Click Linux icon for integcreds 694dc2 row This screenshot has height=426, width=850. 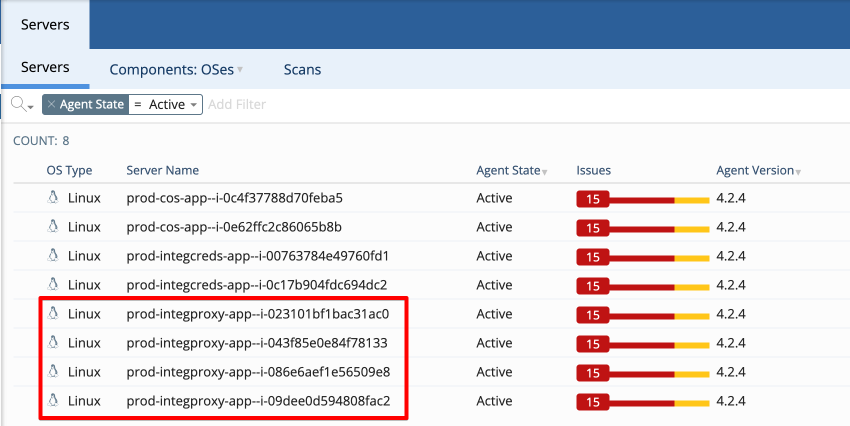(53, 284)
